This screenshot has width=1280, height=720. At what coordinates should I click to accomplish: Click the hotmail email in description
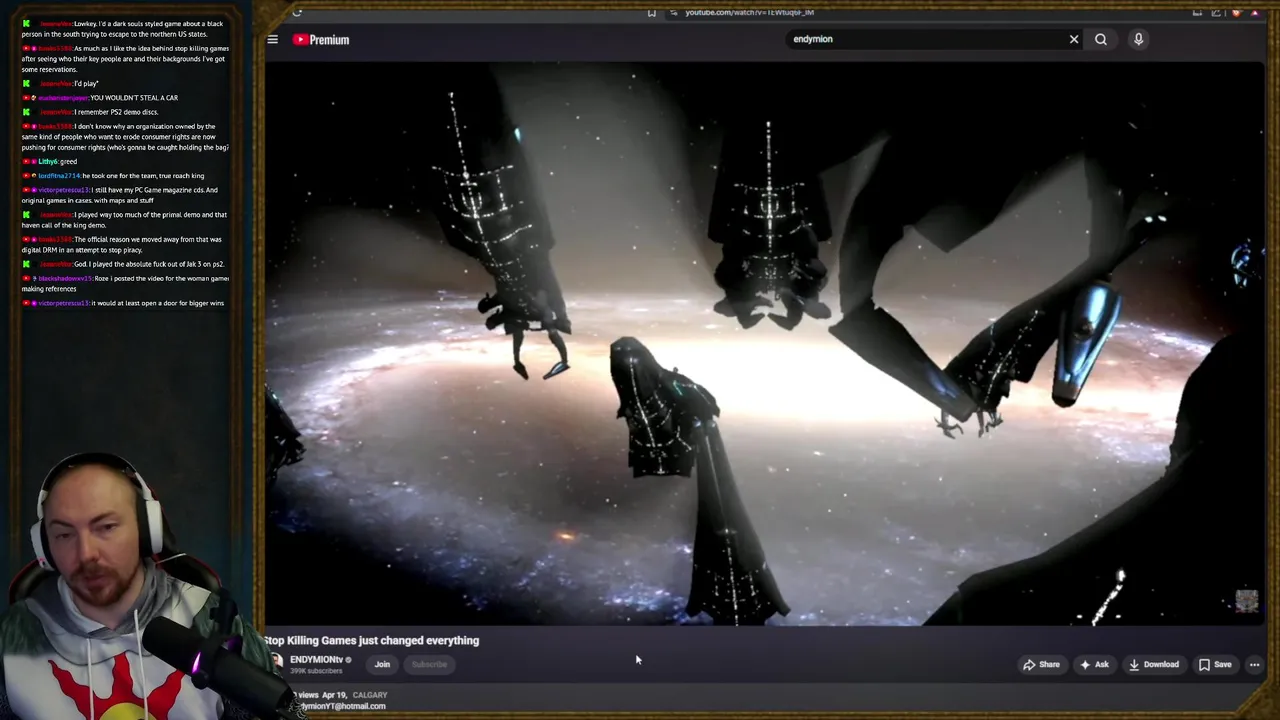tap(343, 706)
